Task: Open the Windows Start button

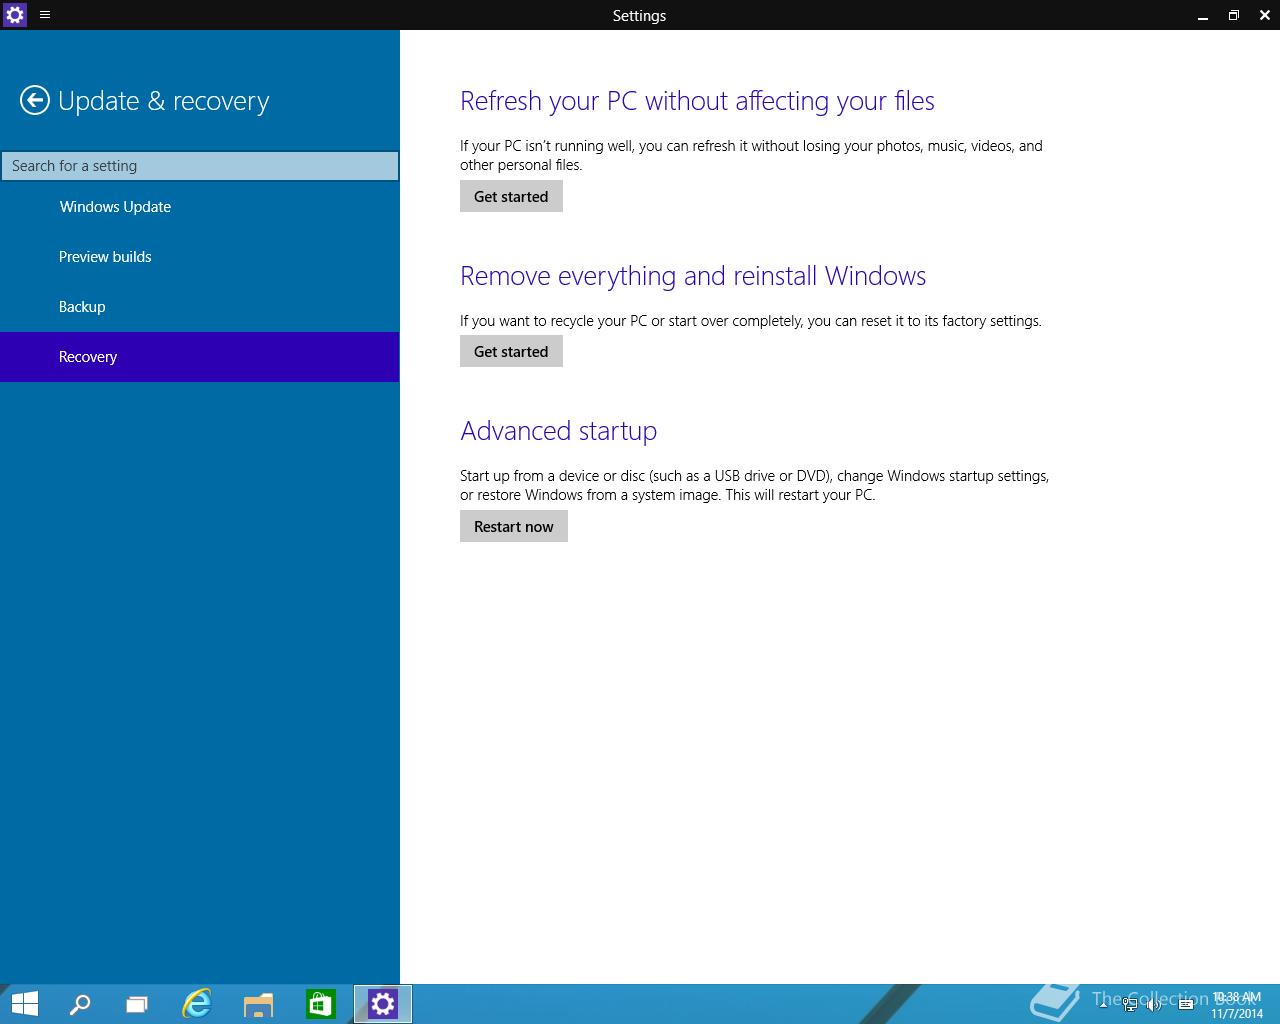Action: pos(24,1004)
